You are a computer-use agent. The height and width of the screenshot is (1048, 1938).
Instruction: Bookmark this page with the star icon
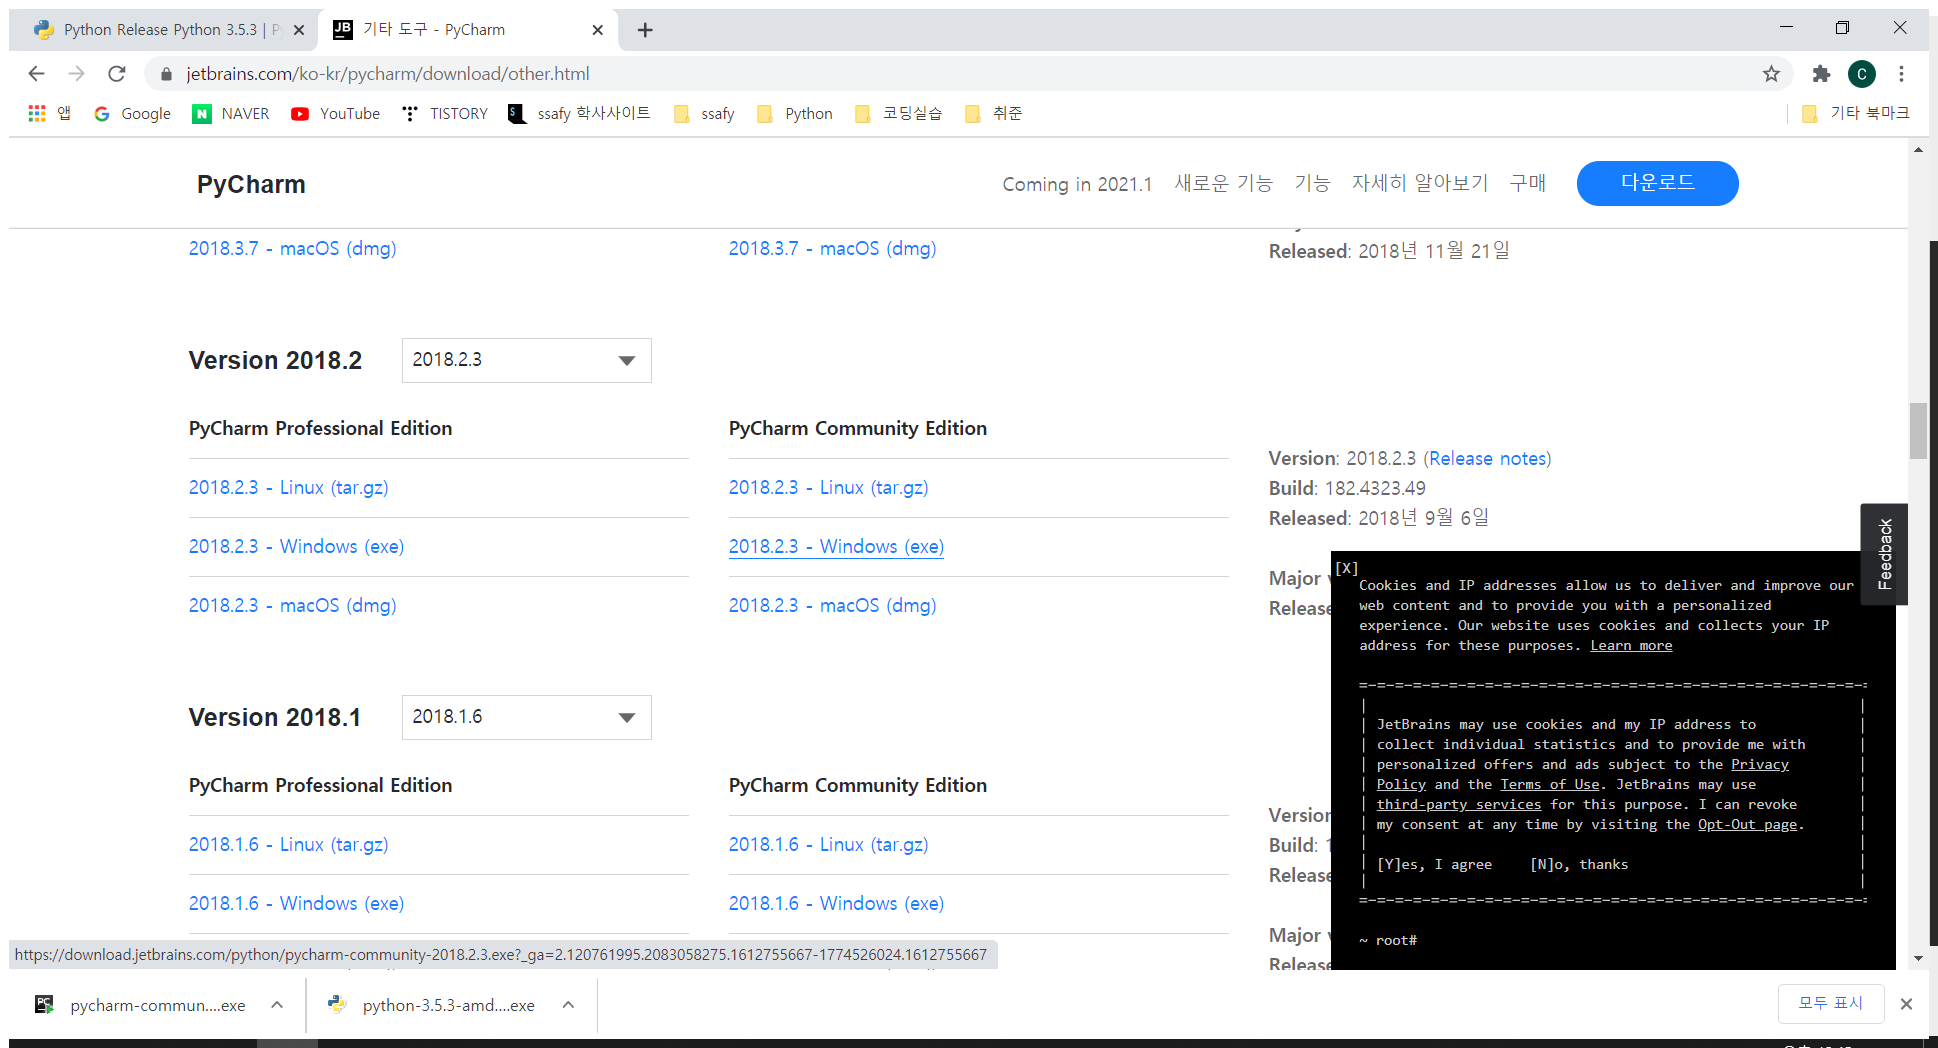point(1771,73)
